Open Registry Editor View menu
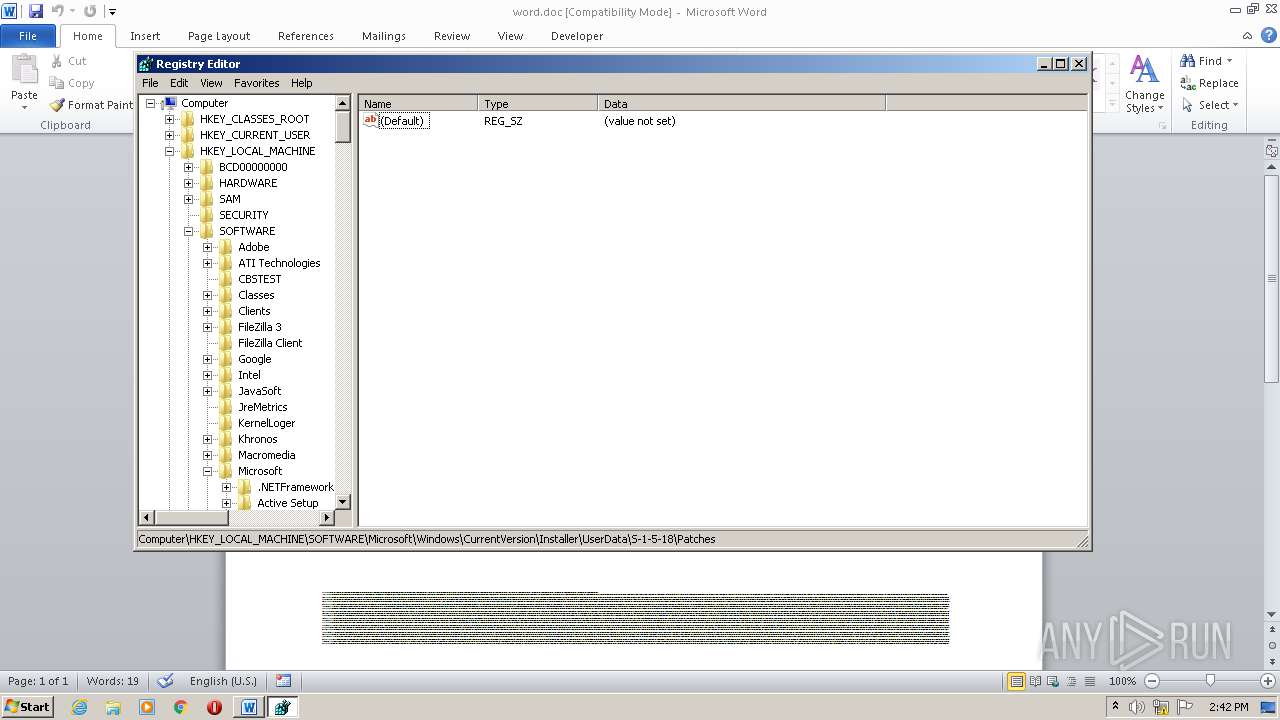The width and height of the screenshot is (1280, 720). click(211, 83)
